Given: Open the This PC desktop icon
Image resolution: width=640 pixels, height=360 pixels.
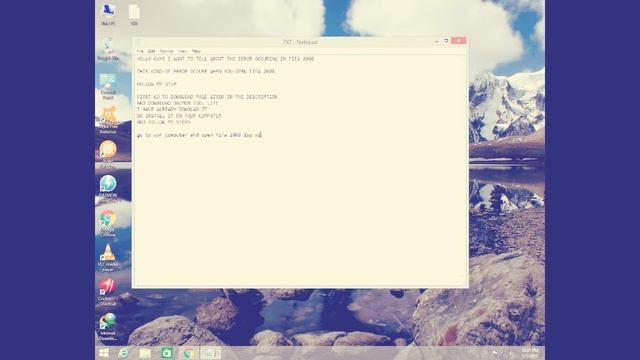Looking at the screenshot, I should click(108, 15).
